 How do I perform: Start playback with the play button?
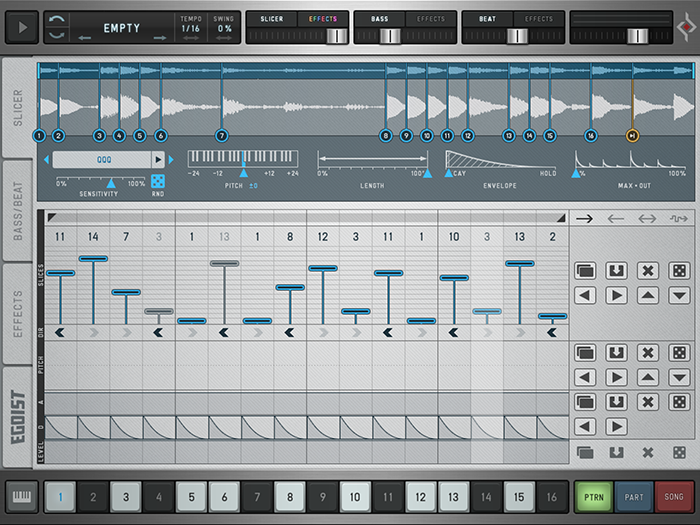click(22, 28)
